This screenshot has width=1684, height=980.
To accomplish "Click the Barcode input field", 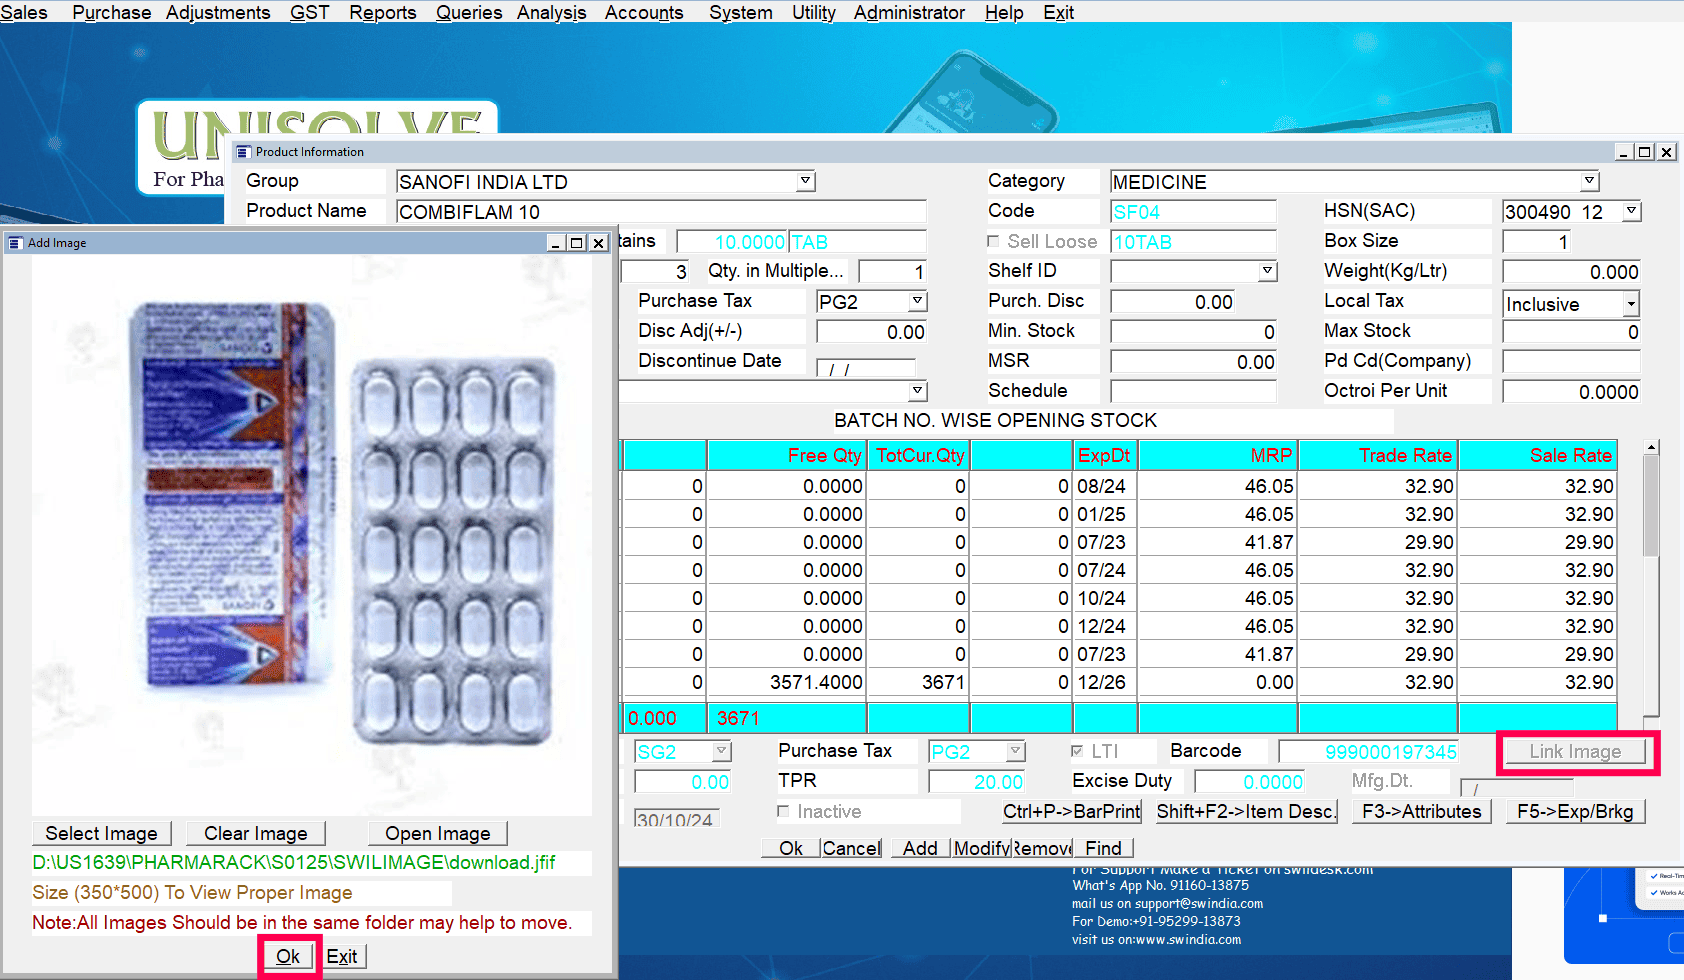I will click(x=1368, y=751).
